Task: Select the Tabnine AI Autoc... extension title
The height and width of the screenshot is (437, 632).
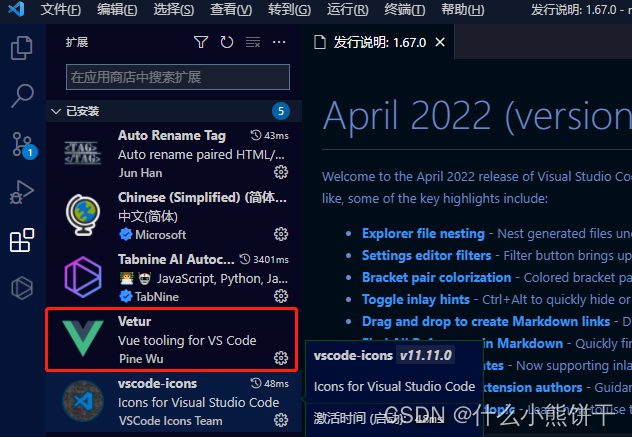Action: (176, 259)
